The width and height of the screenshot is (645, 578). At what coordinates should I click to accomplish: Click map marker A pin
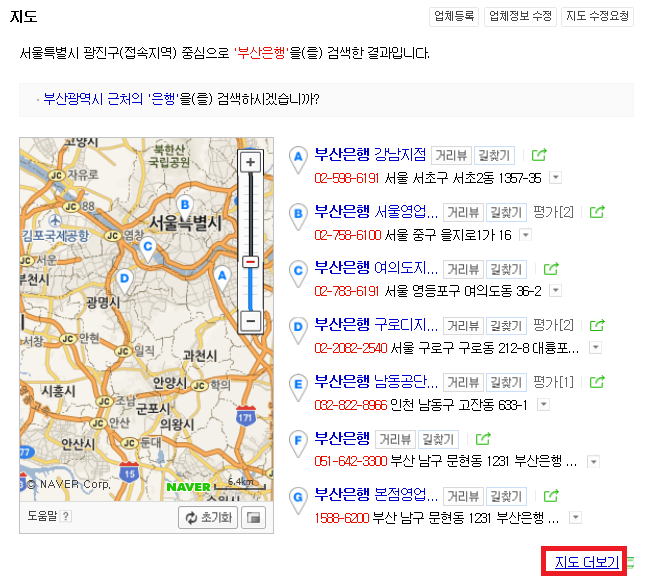click(222, 278)
